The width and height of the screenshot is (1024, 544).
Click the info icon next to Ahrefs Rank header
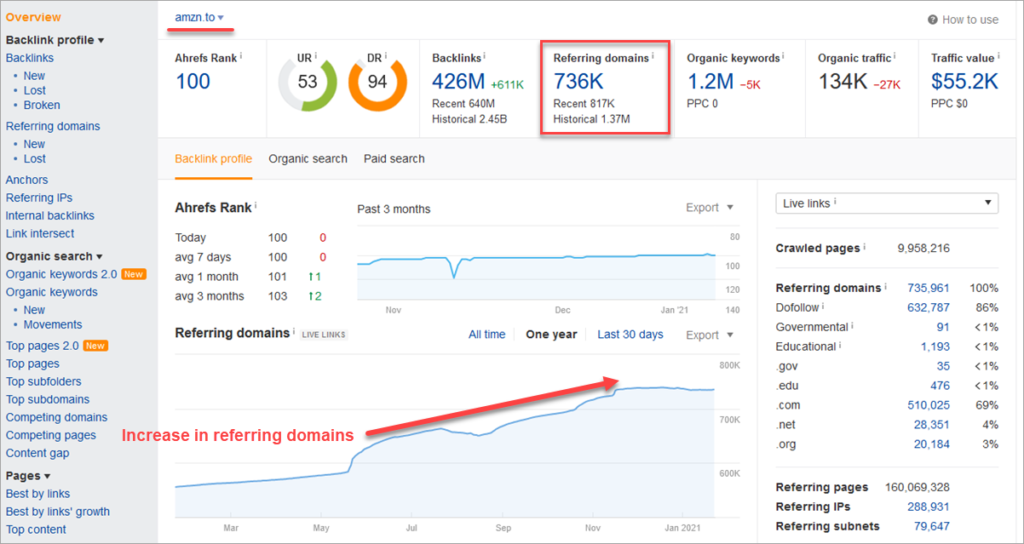(241, 57)
